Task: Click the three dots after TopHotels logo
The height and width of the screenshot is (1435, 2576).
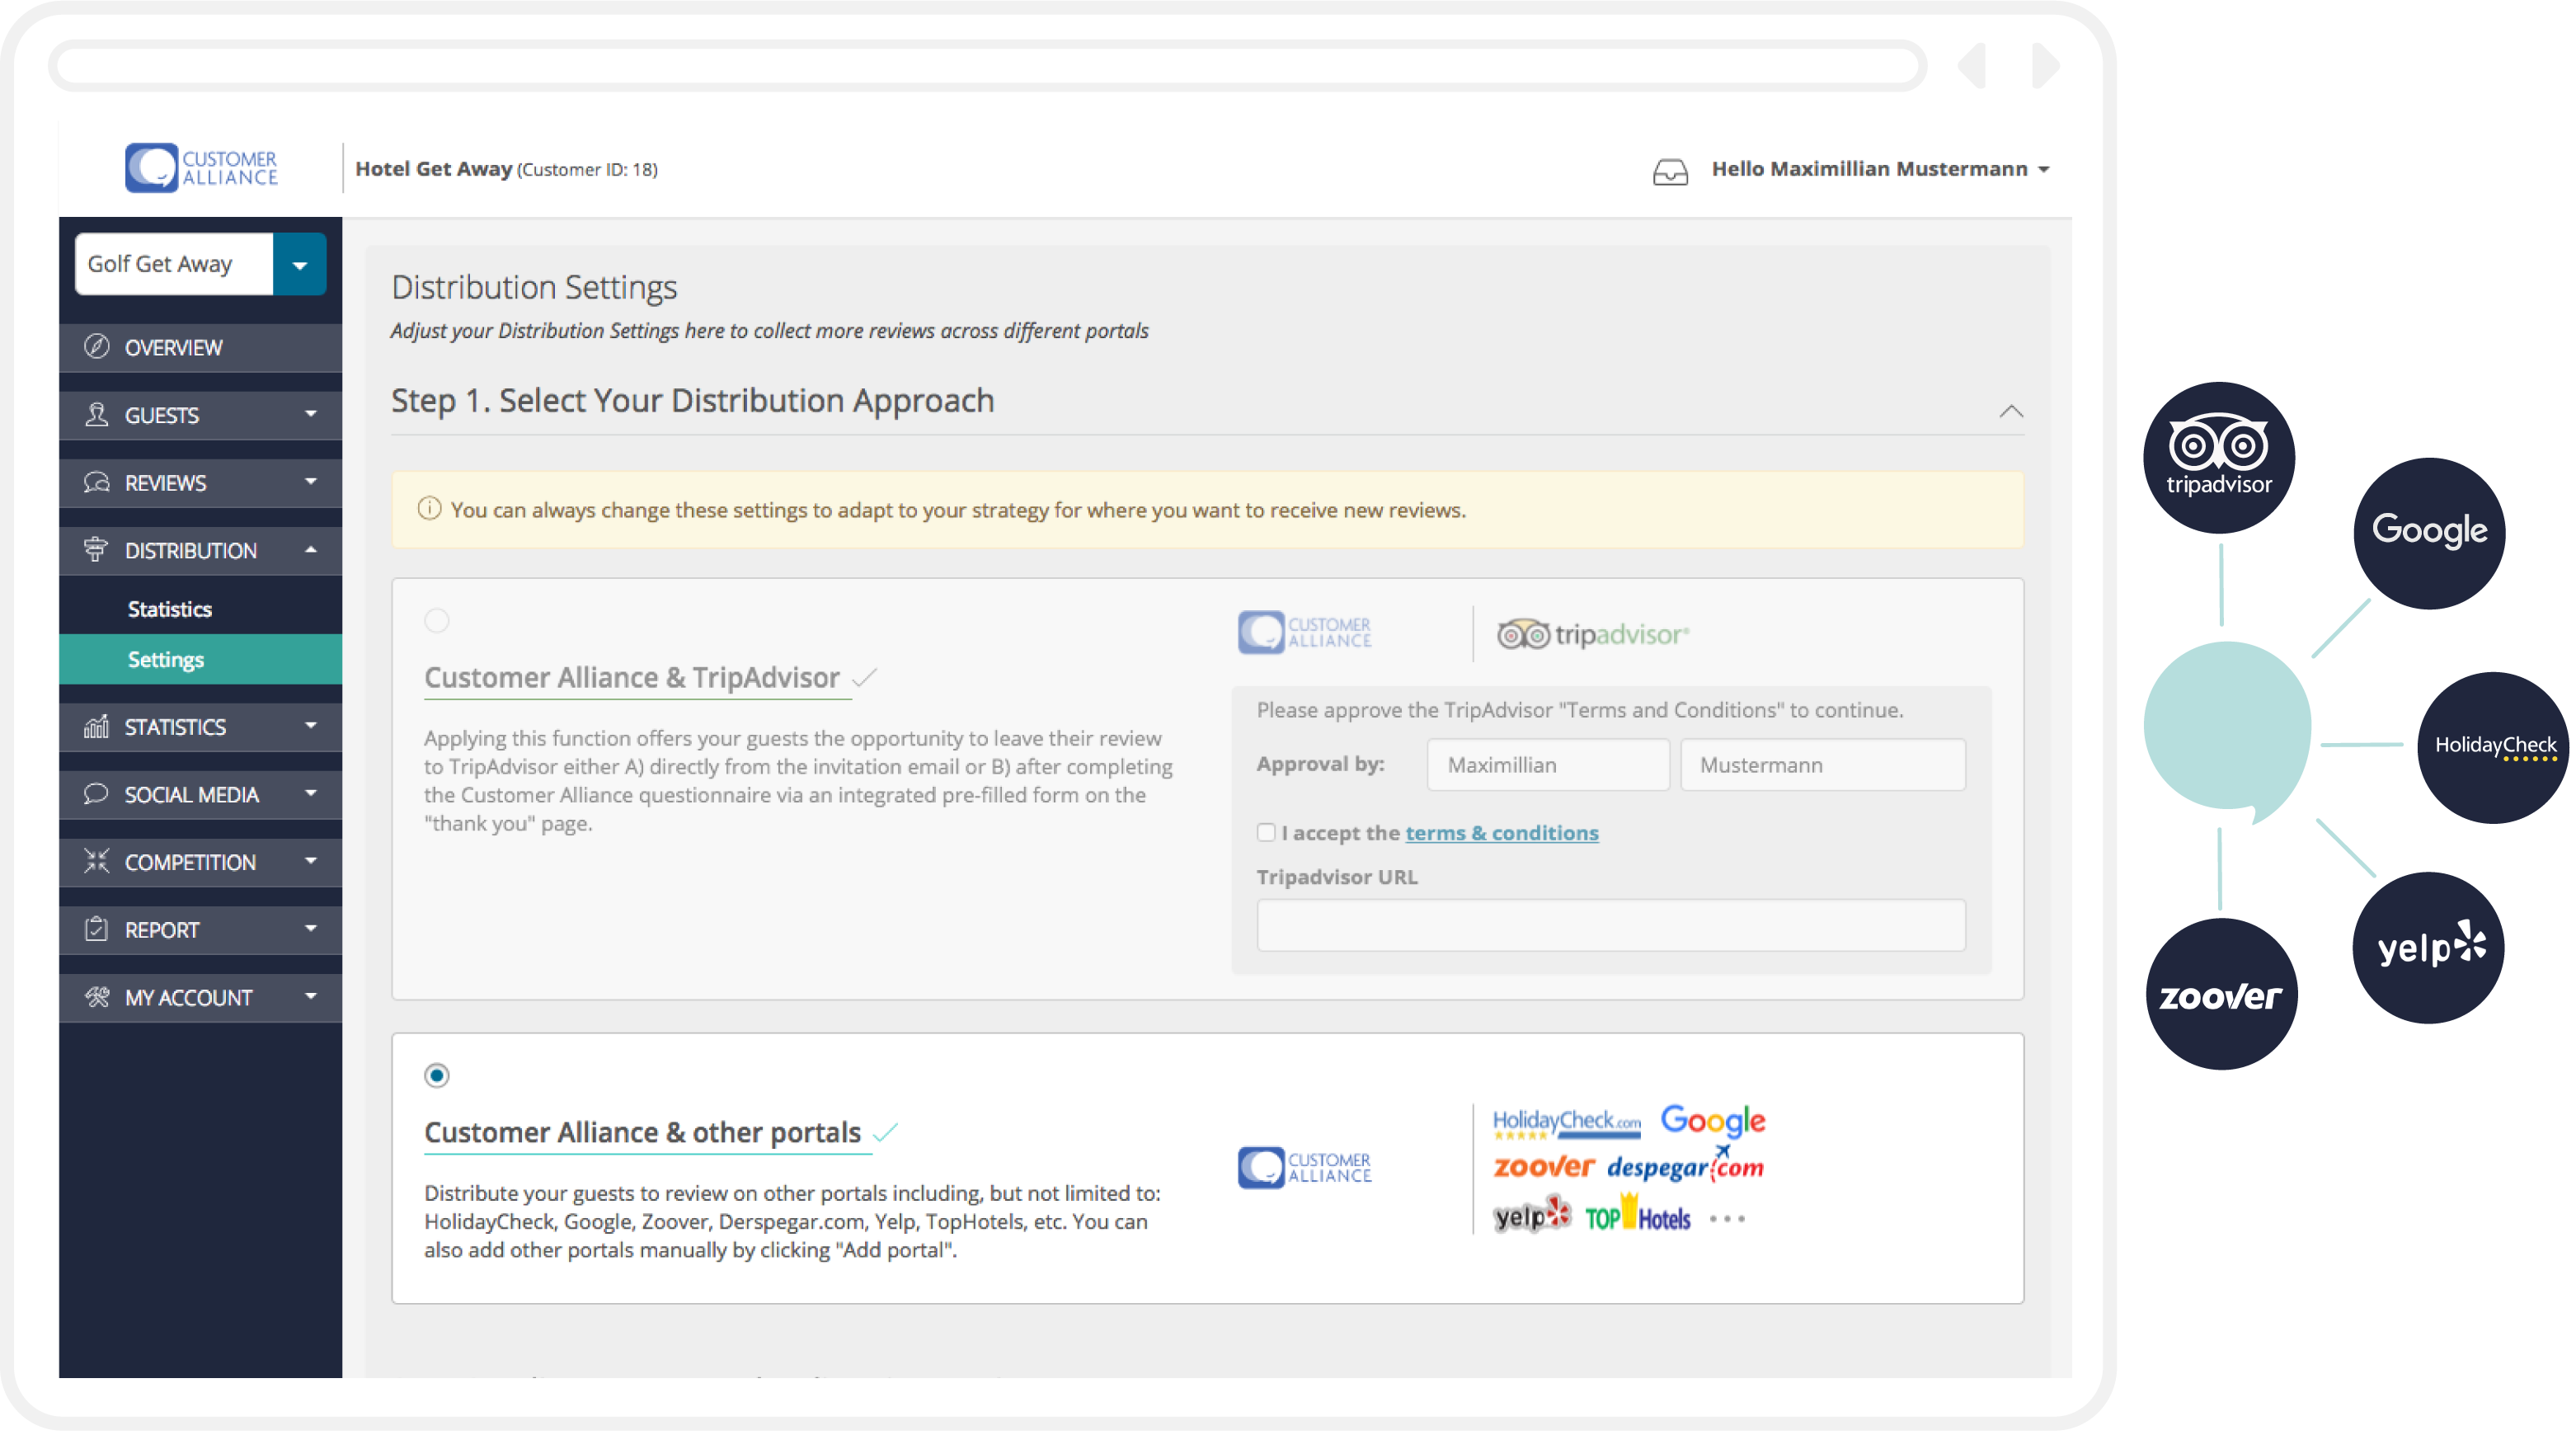Action: tap(1727, 1219)
